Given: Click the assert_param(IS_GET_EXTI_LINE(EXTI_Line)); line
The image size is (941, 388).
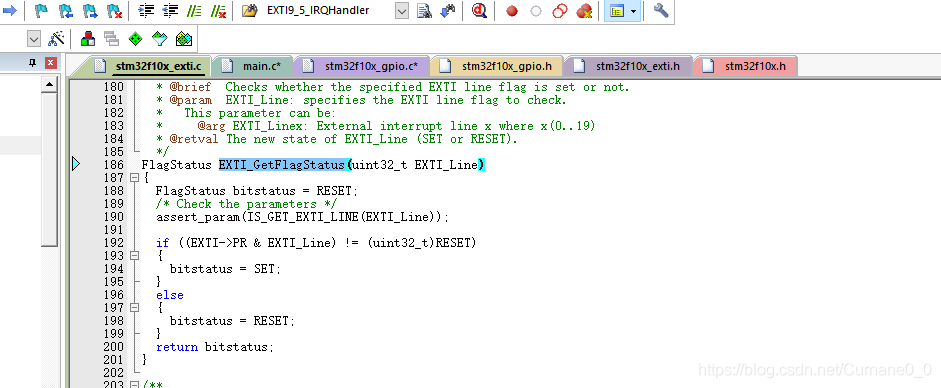Looking at the screenshot, I should pyautogui.click(x=302, y=217).
